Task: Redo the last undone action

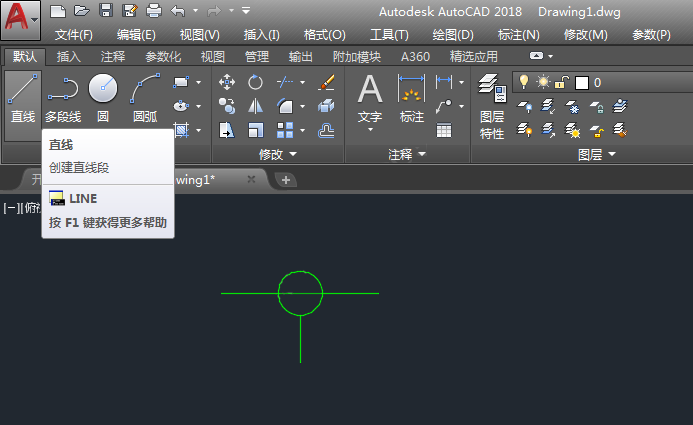Action: 214,11
